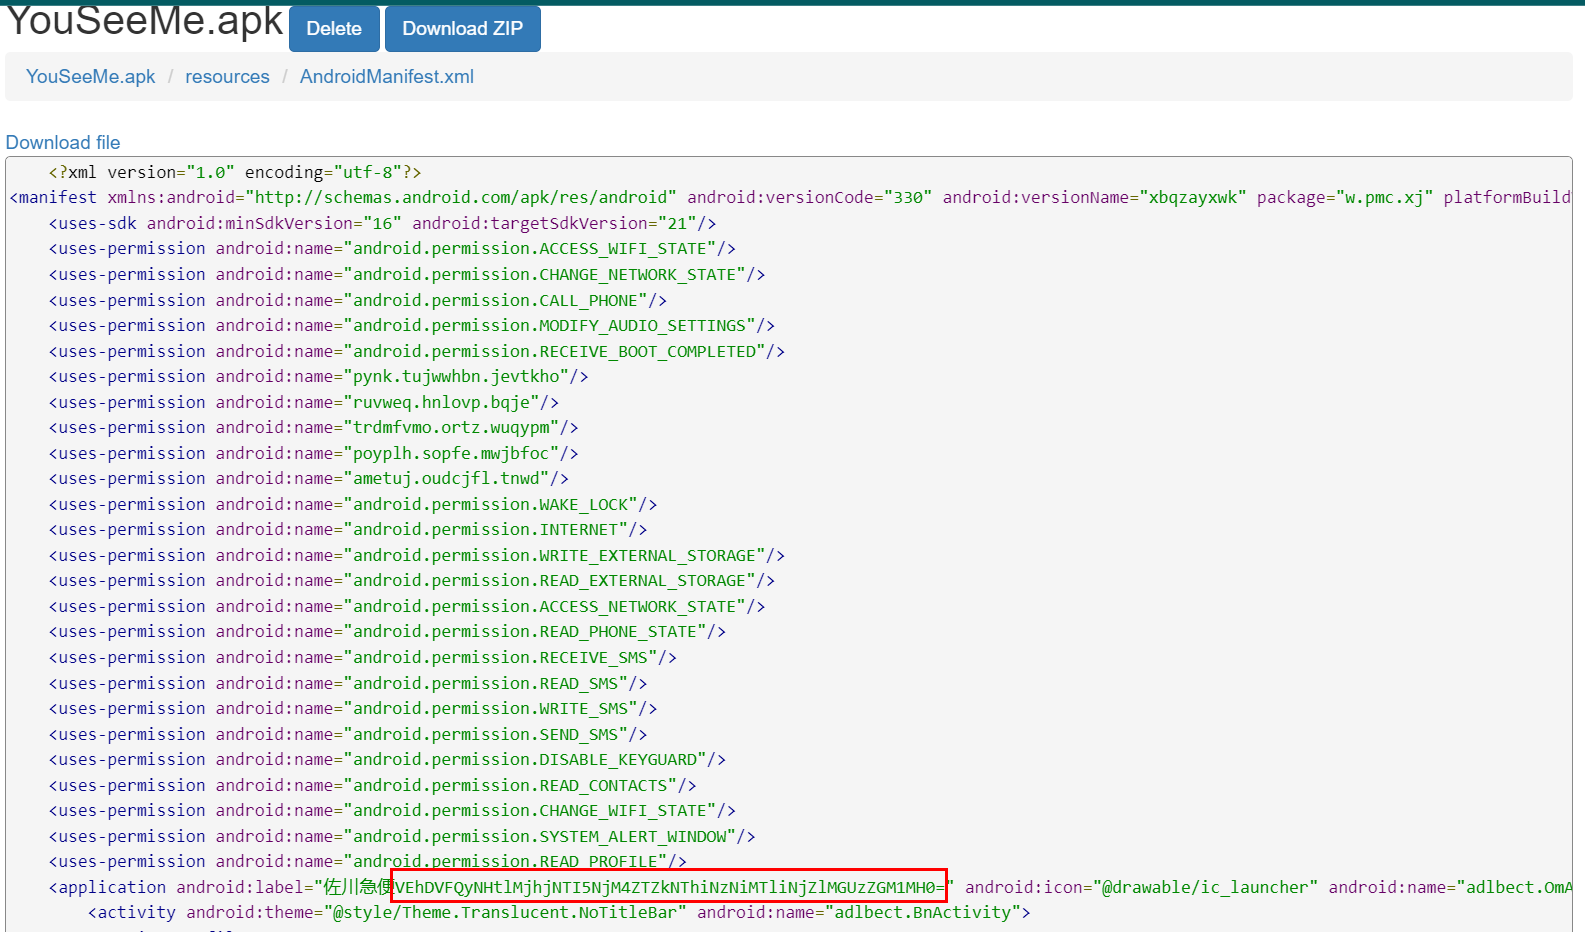Click the MODIFY_AUDIO_SETTINGS permission line
The height and width of the screenshot is (932, 1585).
point(412,326)
